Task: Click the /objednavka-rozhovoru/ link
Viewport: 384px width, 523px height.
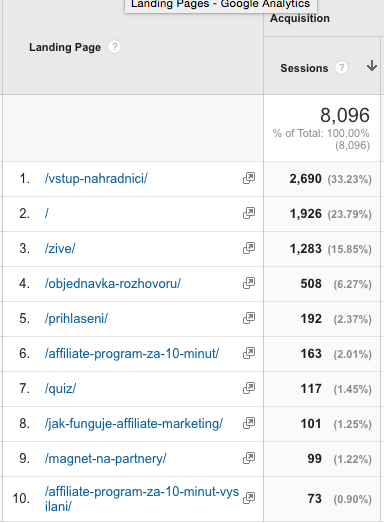Action: pos(113,284)
